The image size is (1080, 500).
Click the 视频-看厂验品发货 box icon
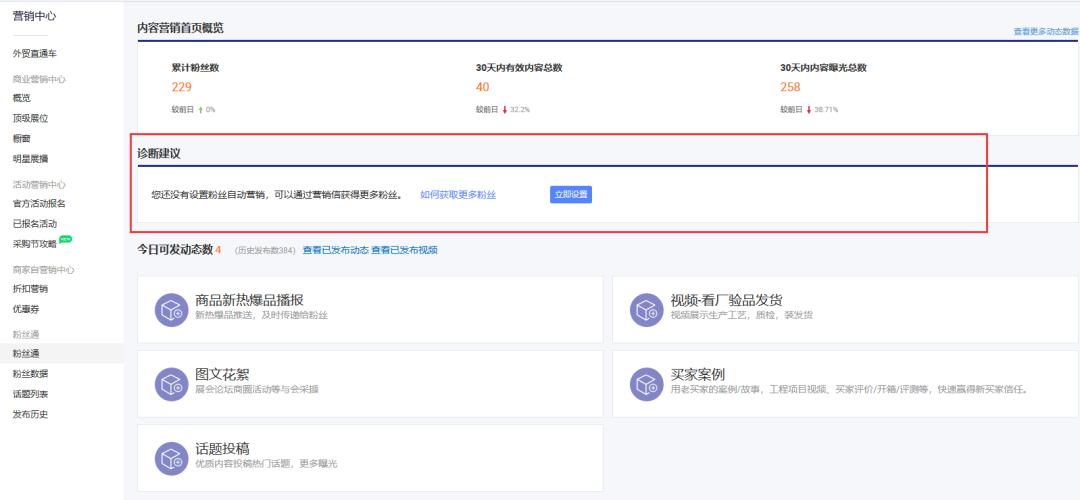pyautogui.click(x=646, y=309)
